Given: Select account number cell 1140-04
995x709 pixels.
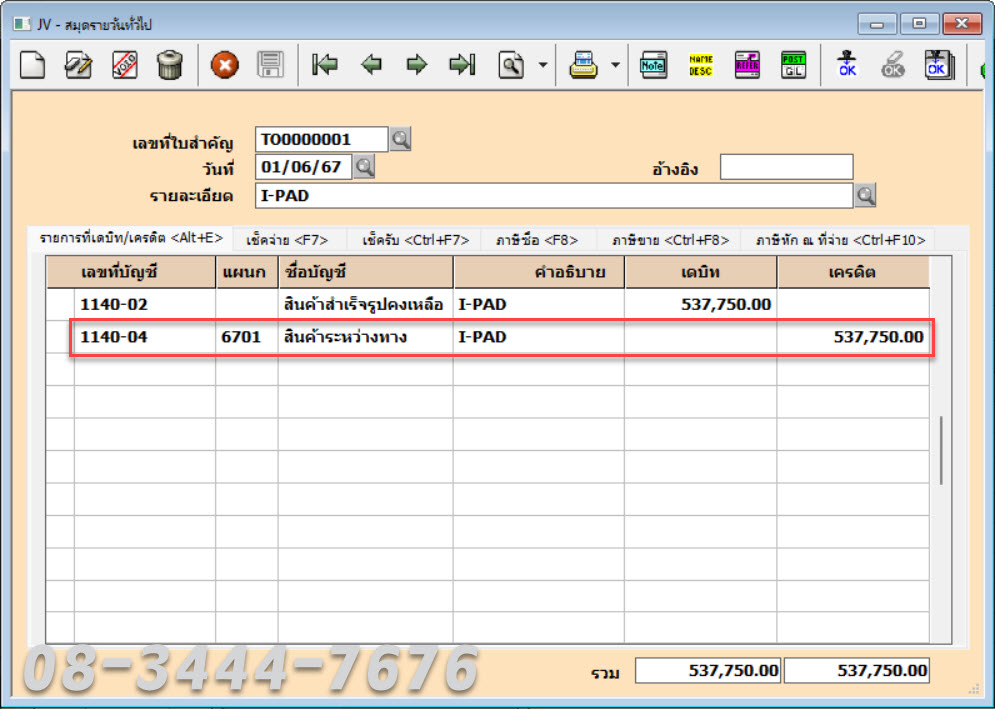Looking at the screenshot, I should tap(145, 337).
